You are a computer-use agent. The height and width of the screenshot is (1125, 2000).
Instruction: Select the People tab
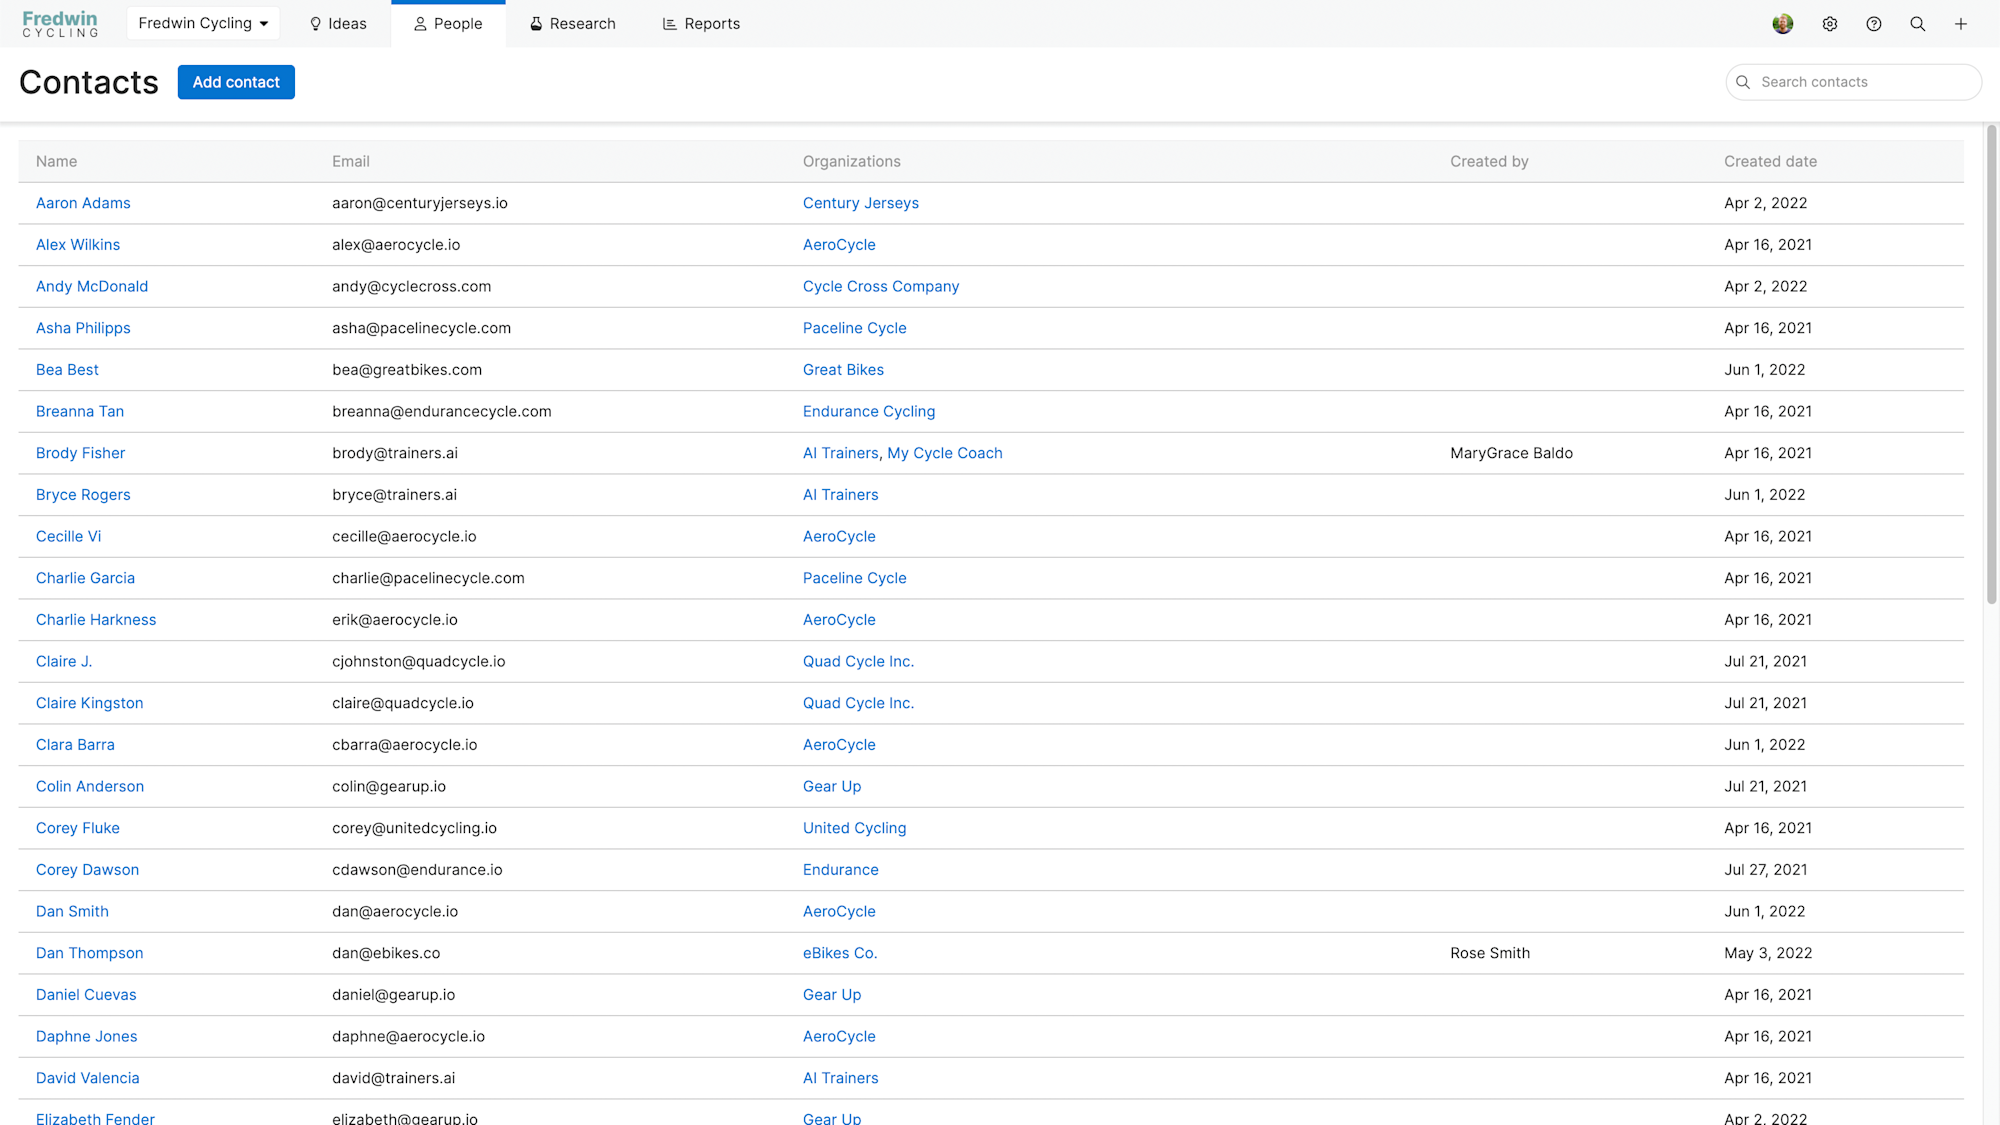click(448, 24)
